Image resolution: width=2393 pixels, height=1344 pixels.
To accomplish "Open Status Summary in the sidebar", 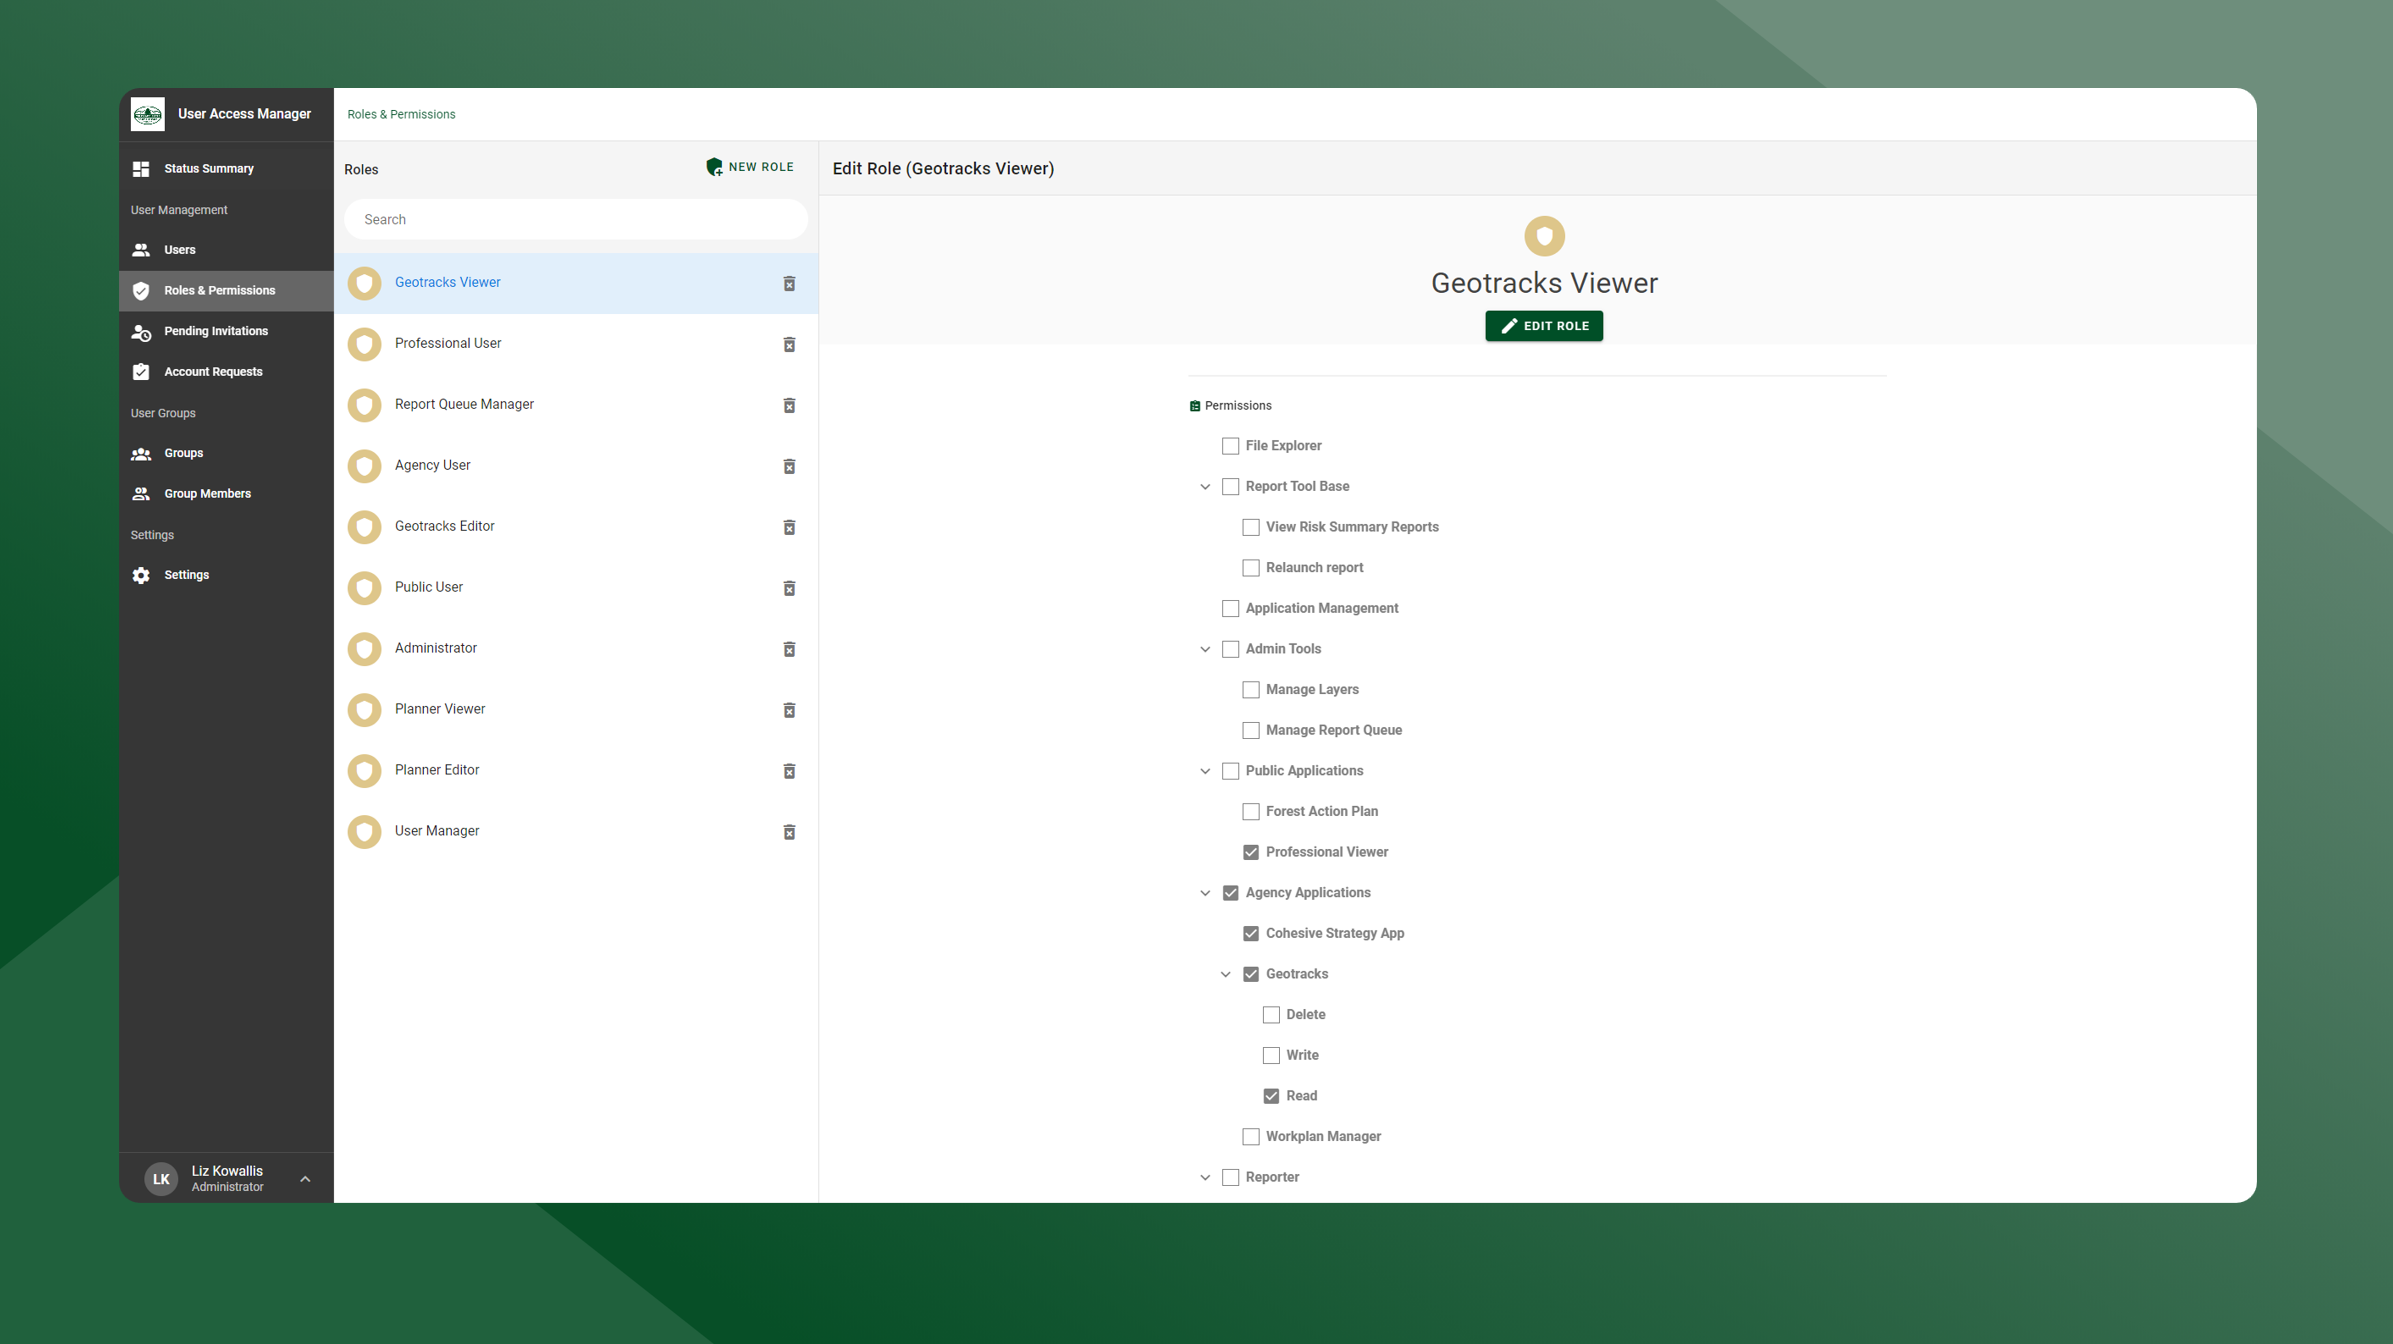I will click(x=226, y=169).
